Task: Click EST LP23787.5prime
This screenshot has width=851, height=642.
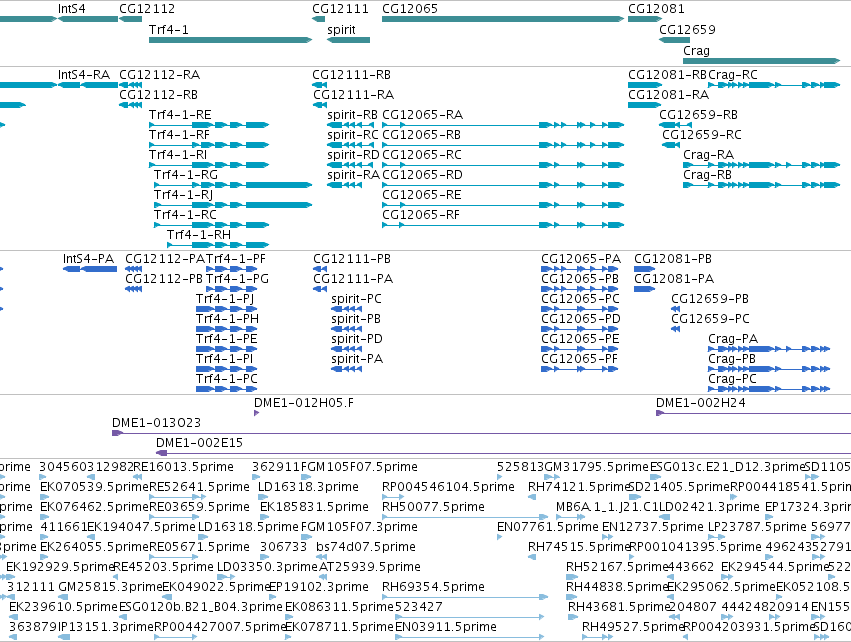Action: coord(757,527)
